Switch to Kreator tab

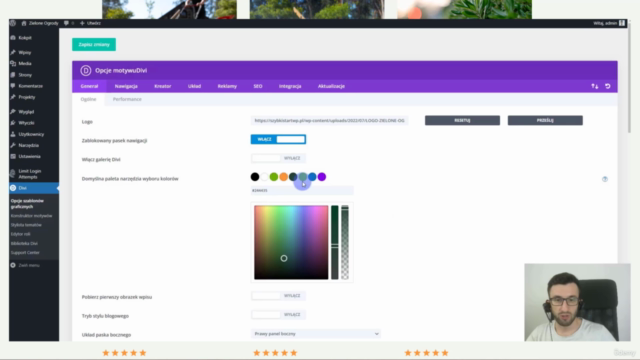pyautogui.click(x=162, y=86)
